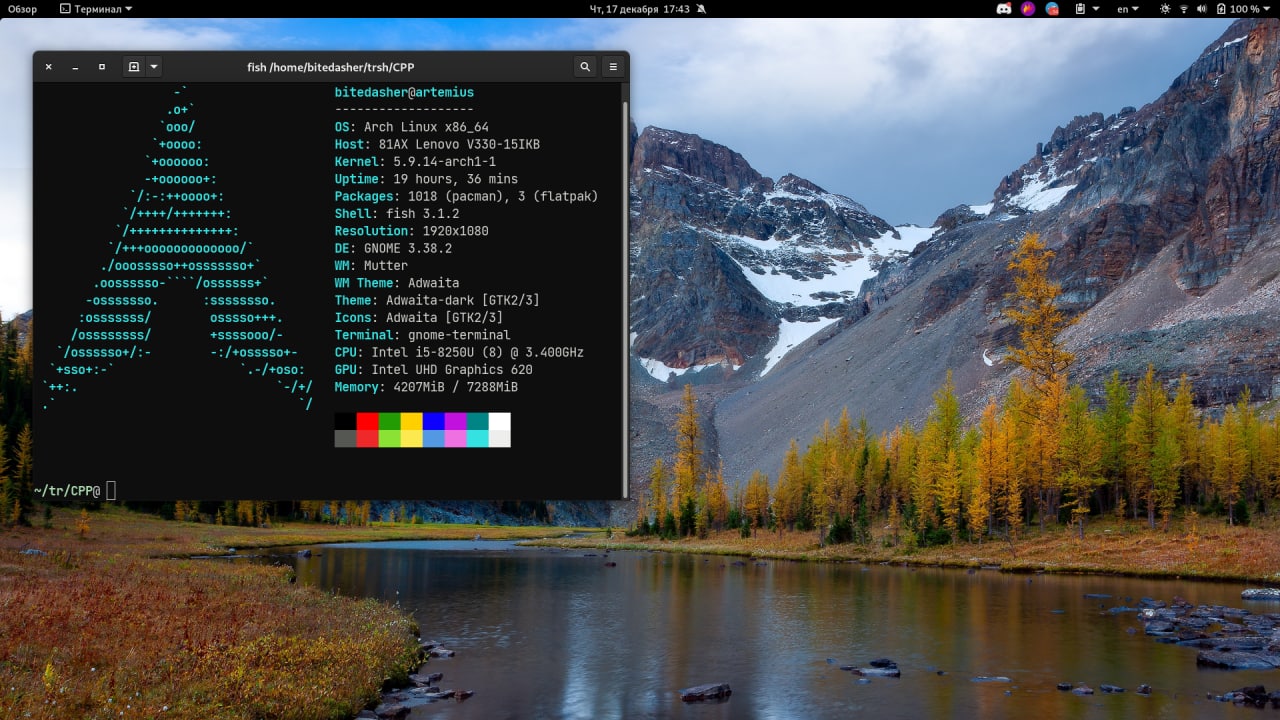Open terminal search
The image size is (1280, 720).
585,67
